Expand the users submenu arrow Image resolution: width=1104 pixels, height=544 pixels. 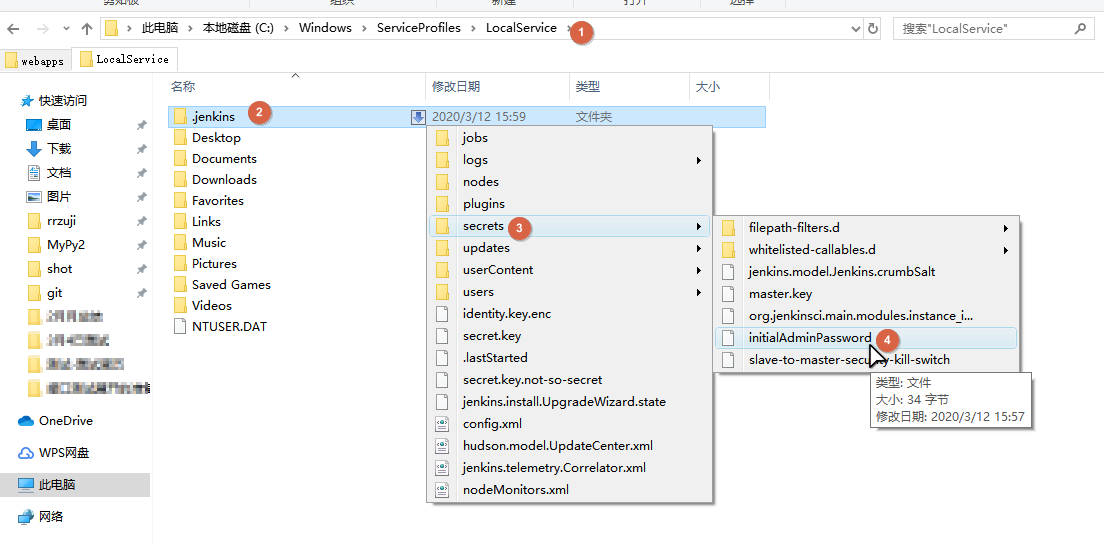coord(698,292)
